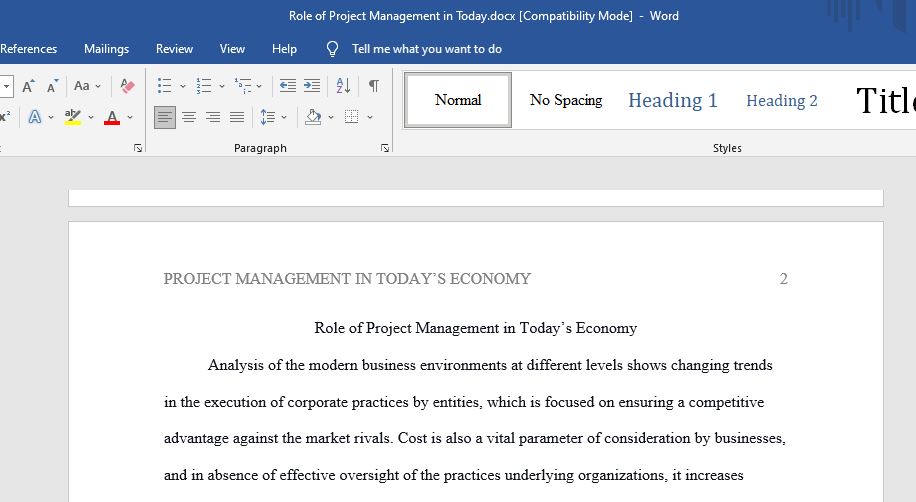
Task: Apply bulleted list
Action: pyautogui.click(x=165, y=86)
